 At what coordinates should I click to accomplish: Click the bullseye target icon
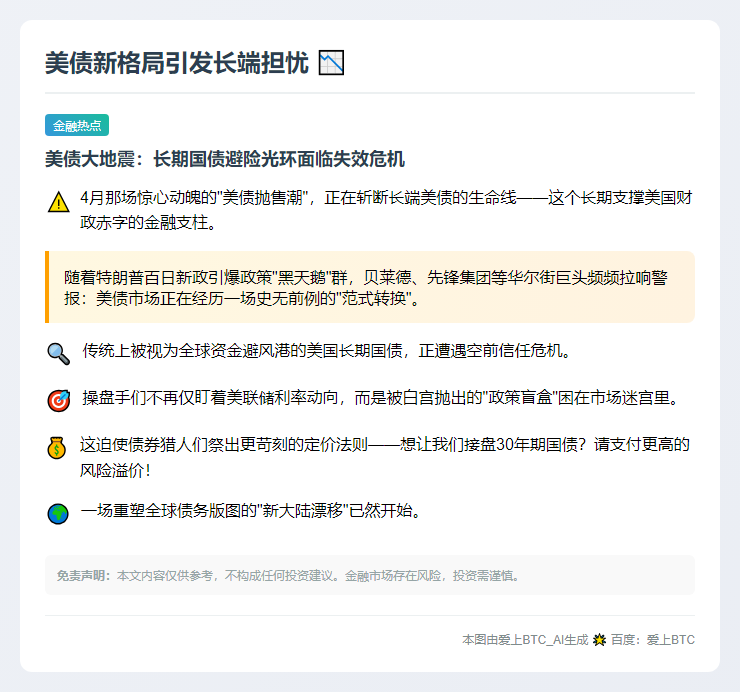point(59,401)
